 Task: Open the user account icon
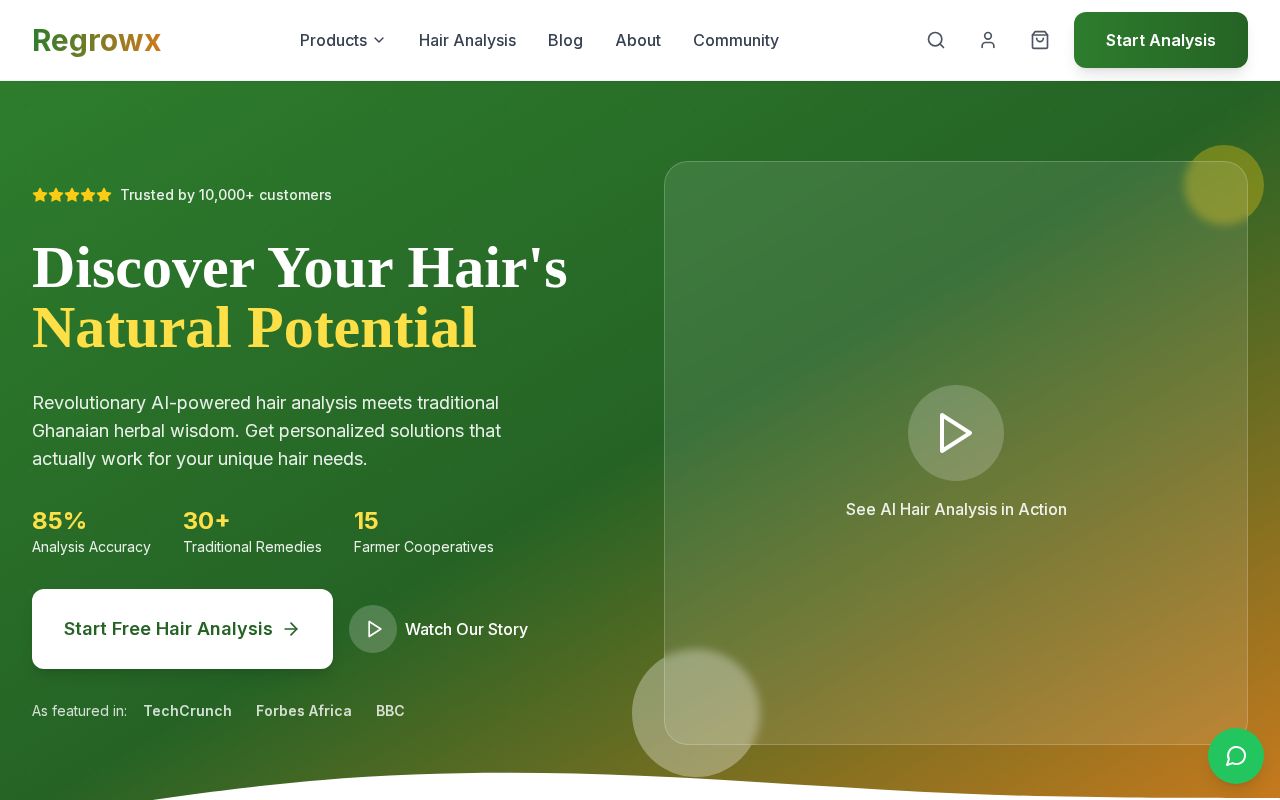pyautogui.click(x=988, y=40)
